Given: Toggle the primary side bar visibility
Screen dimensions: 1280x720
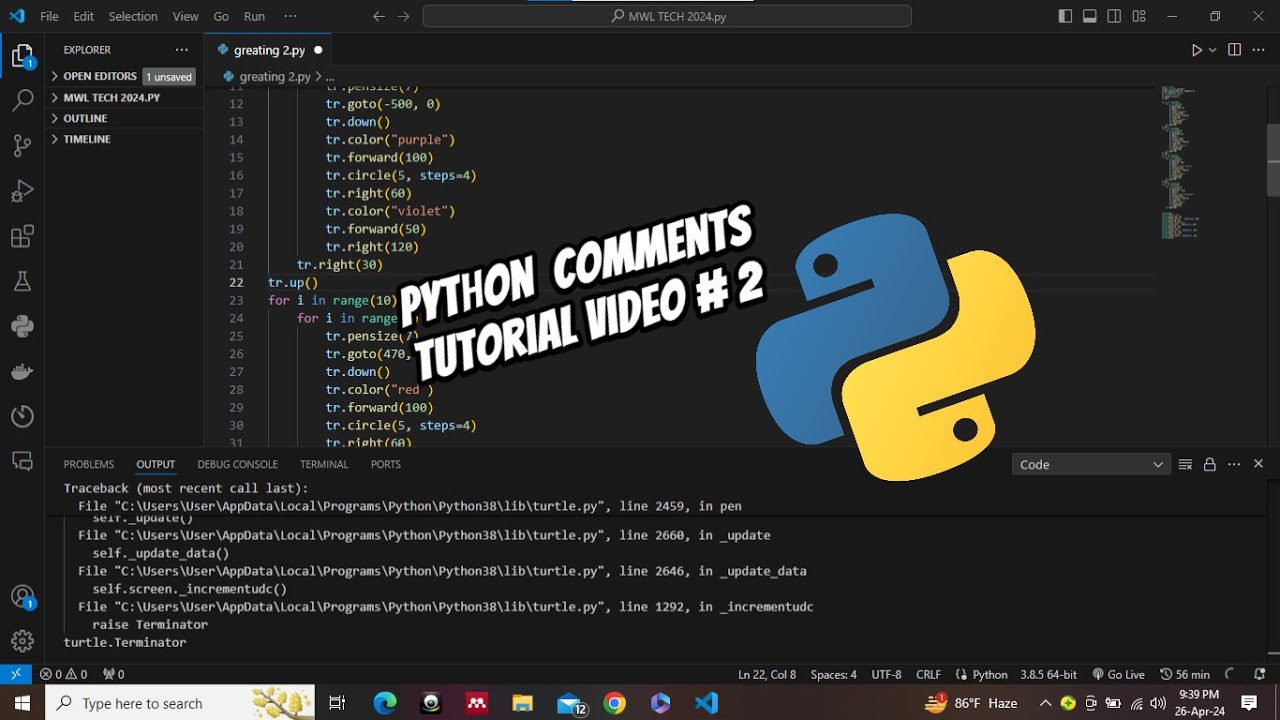Looking at the screenshot, I should [1065, 16].
